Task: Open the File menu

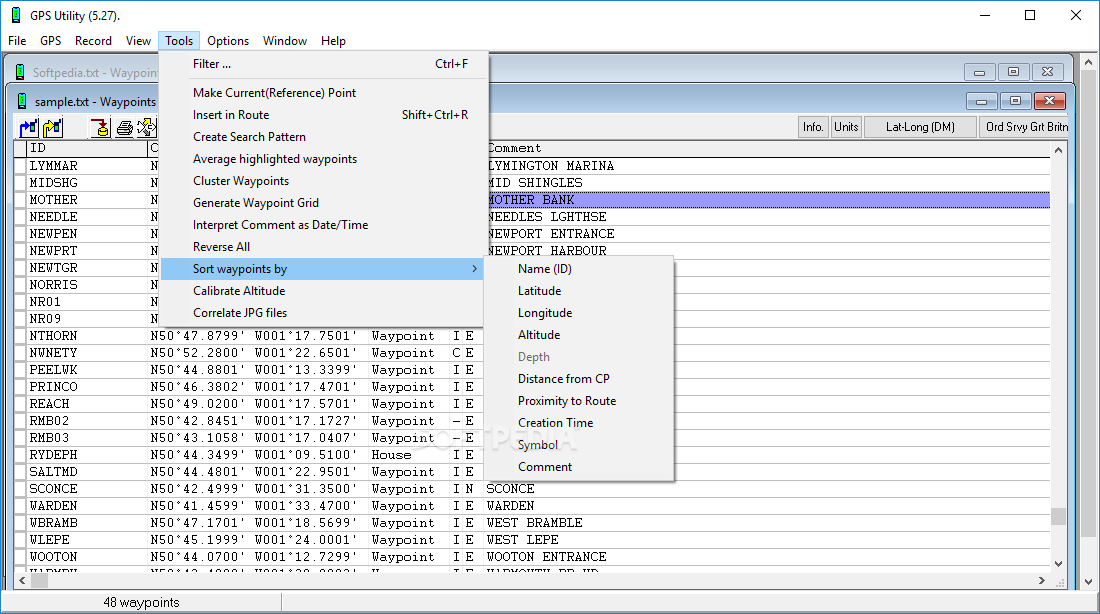Action: (17, 41)
